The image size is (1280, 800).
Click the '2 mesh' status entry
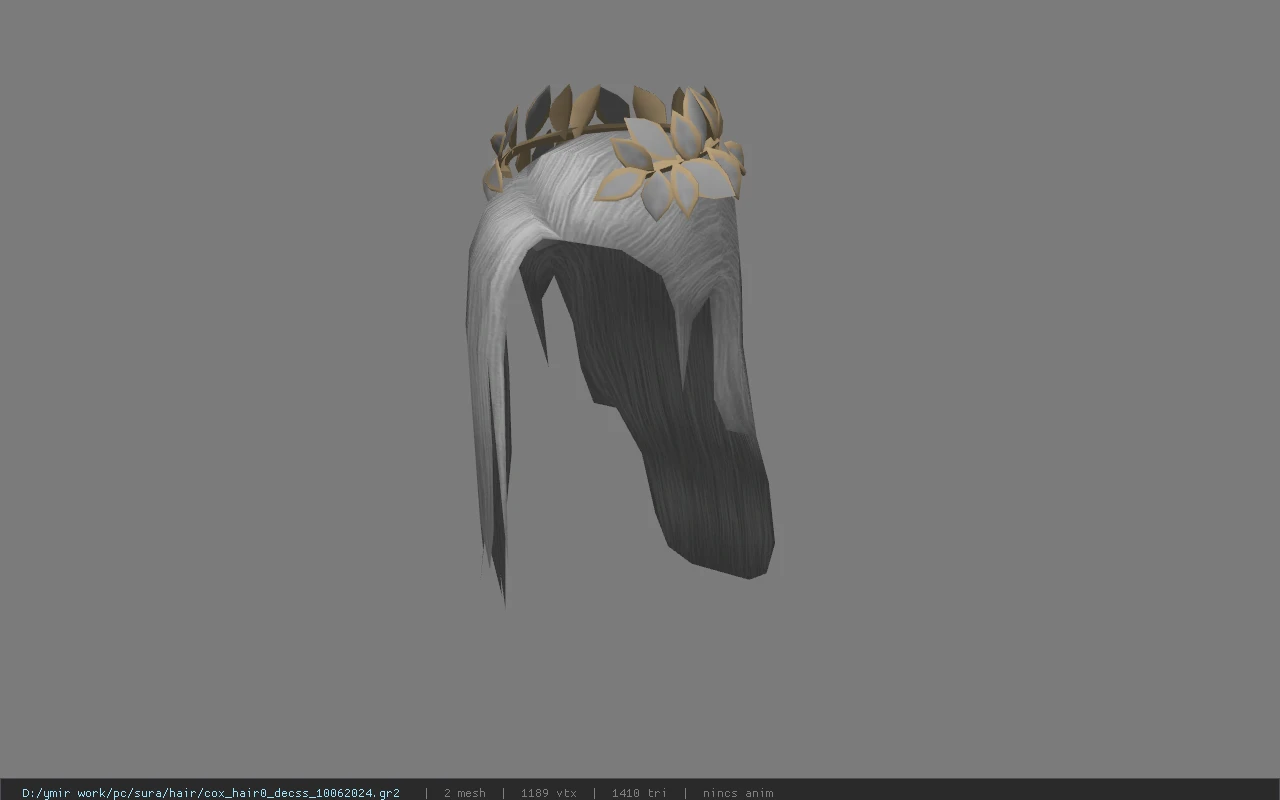coord(465,793)
